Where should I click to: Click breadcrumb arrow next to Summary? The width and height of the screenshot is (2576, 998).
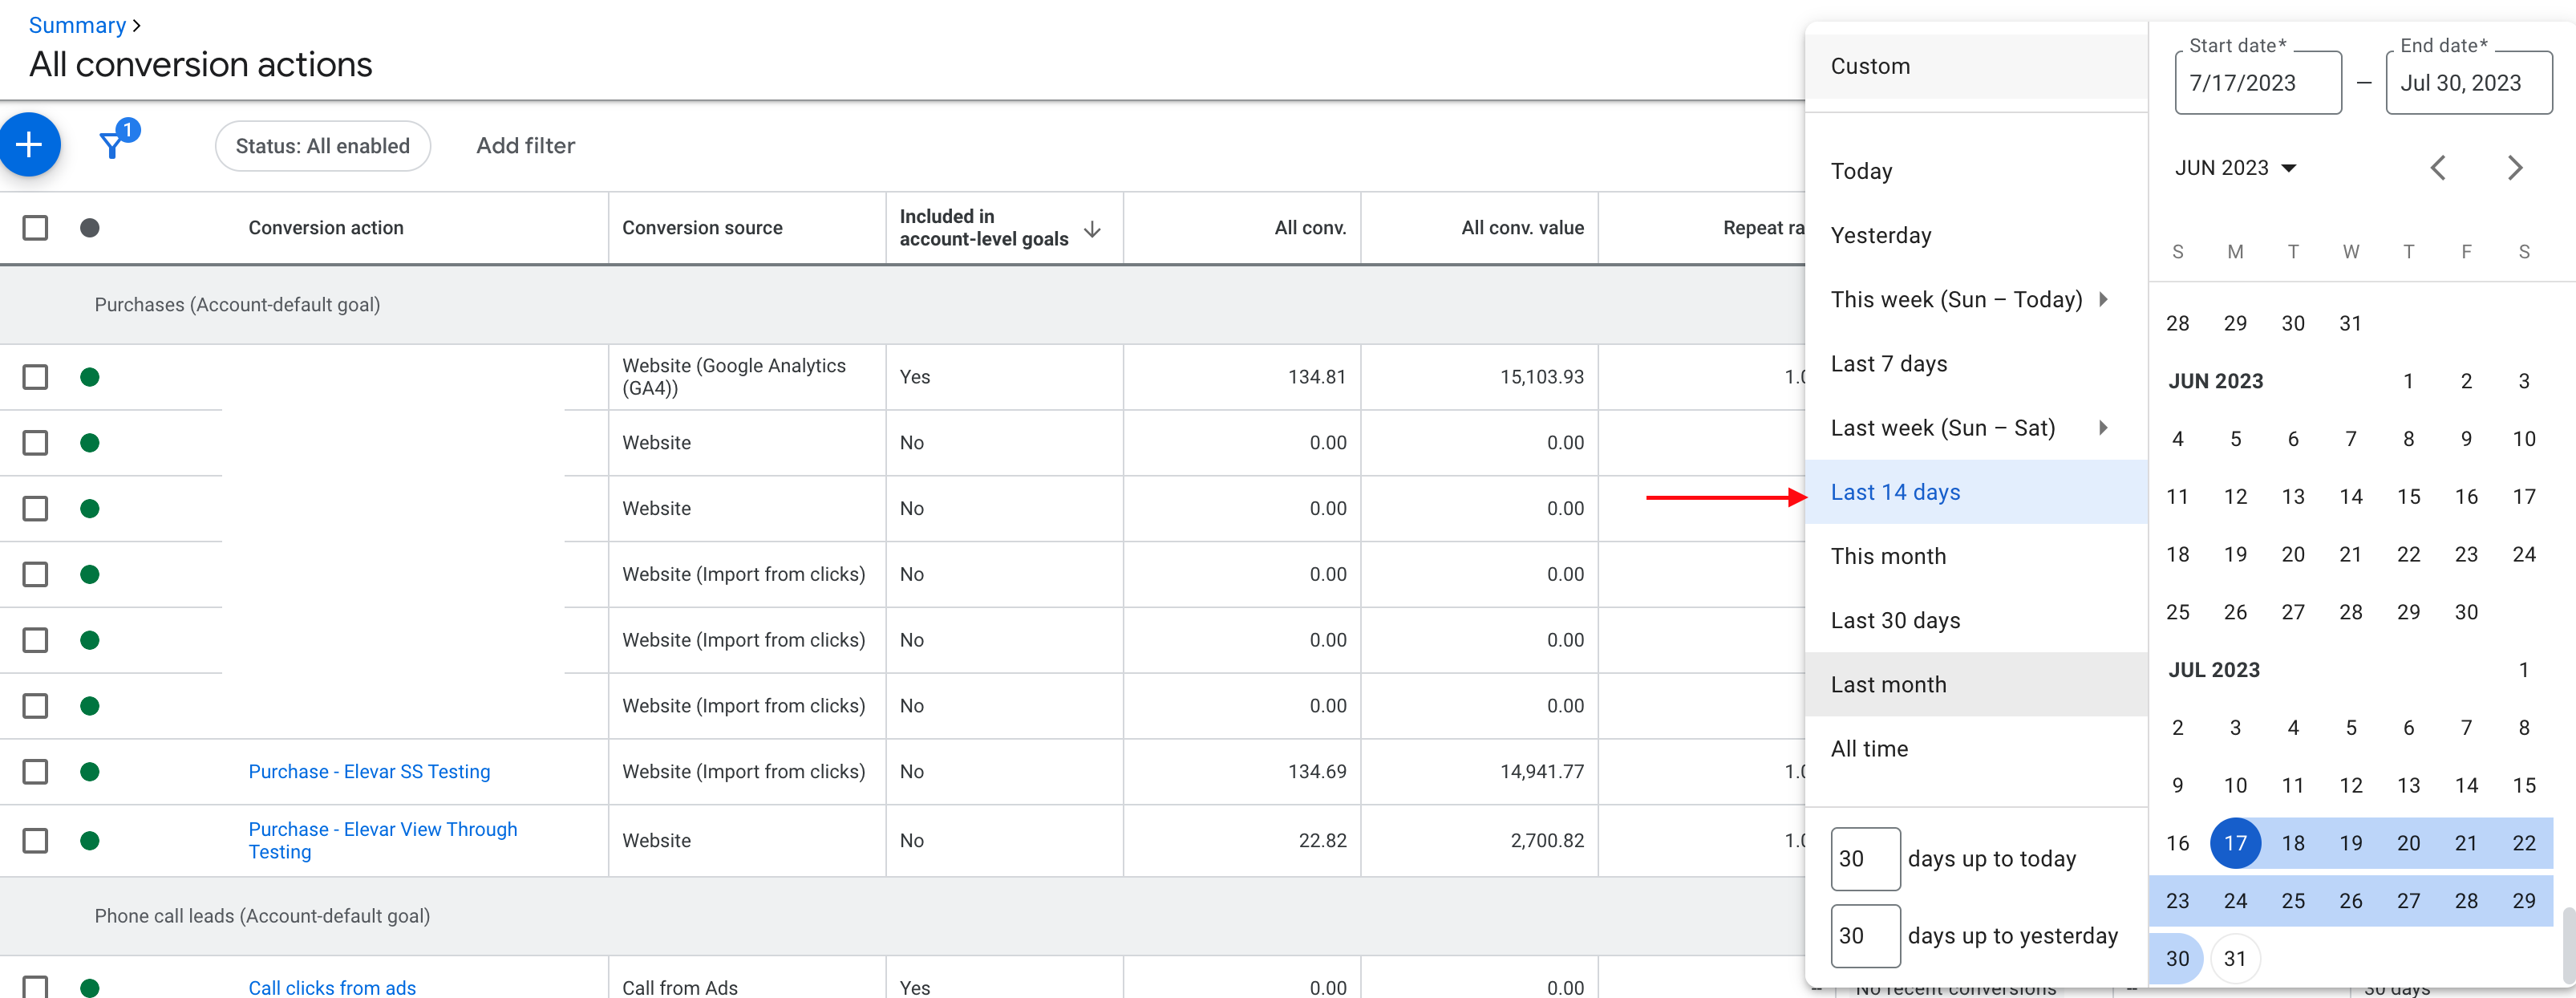137,26
